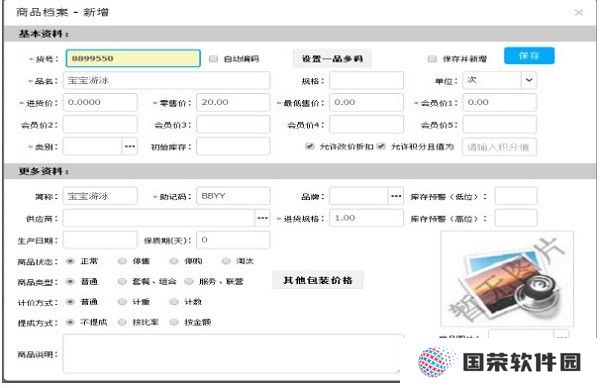Select 停购 product status radio

[174, 261]
